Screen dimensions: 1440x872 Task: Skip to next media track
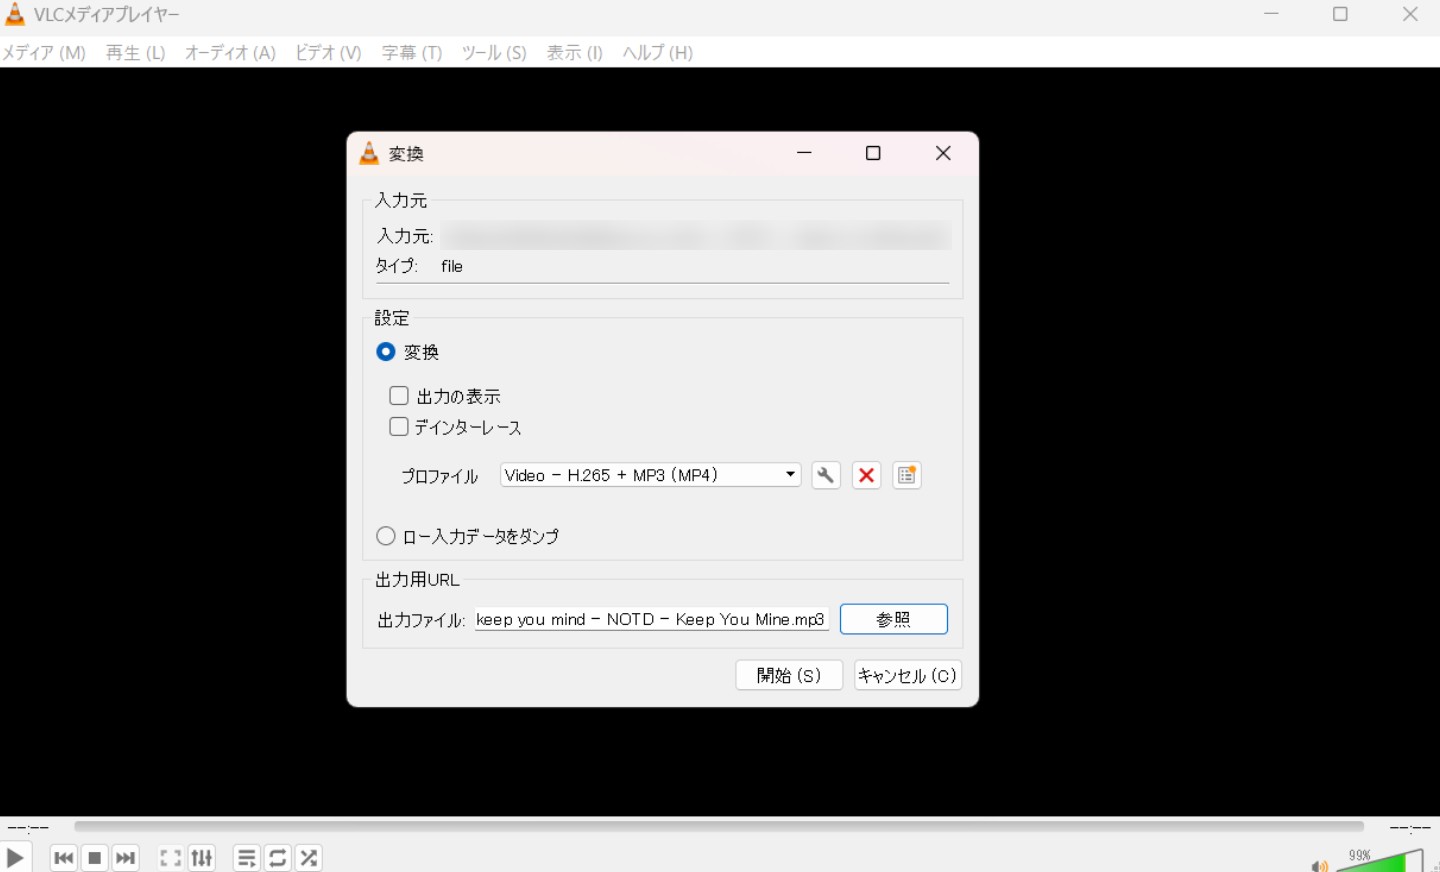[x=126, y=858]
